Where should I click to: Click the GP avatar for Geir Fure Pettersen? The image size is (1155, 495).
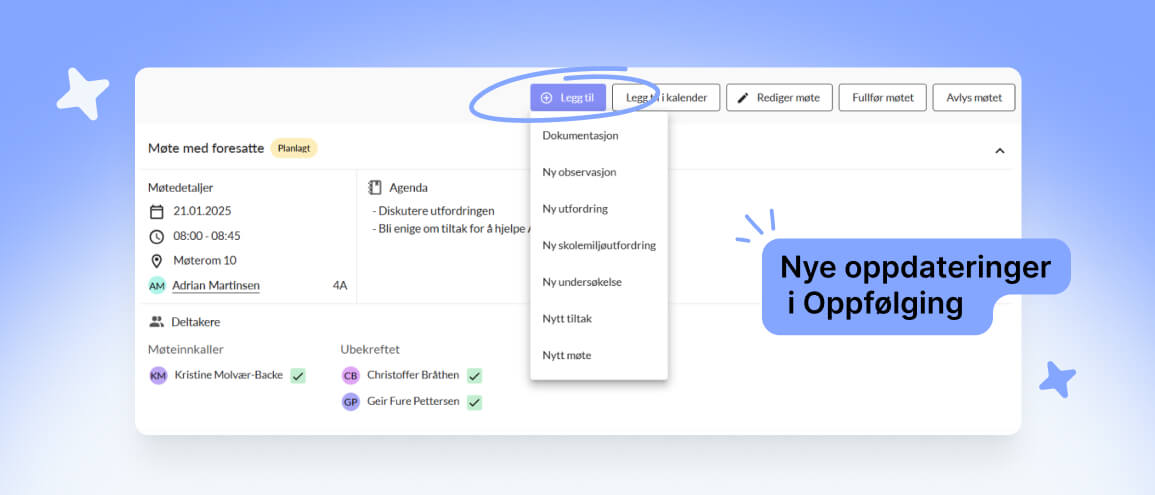pyautogui.click(x=350, y=402)
